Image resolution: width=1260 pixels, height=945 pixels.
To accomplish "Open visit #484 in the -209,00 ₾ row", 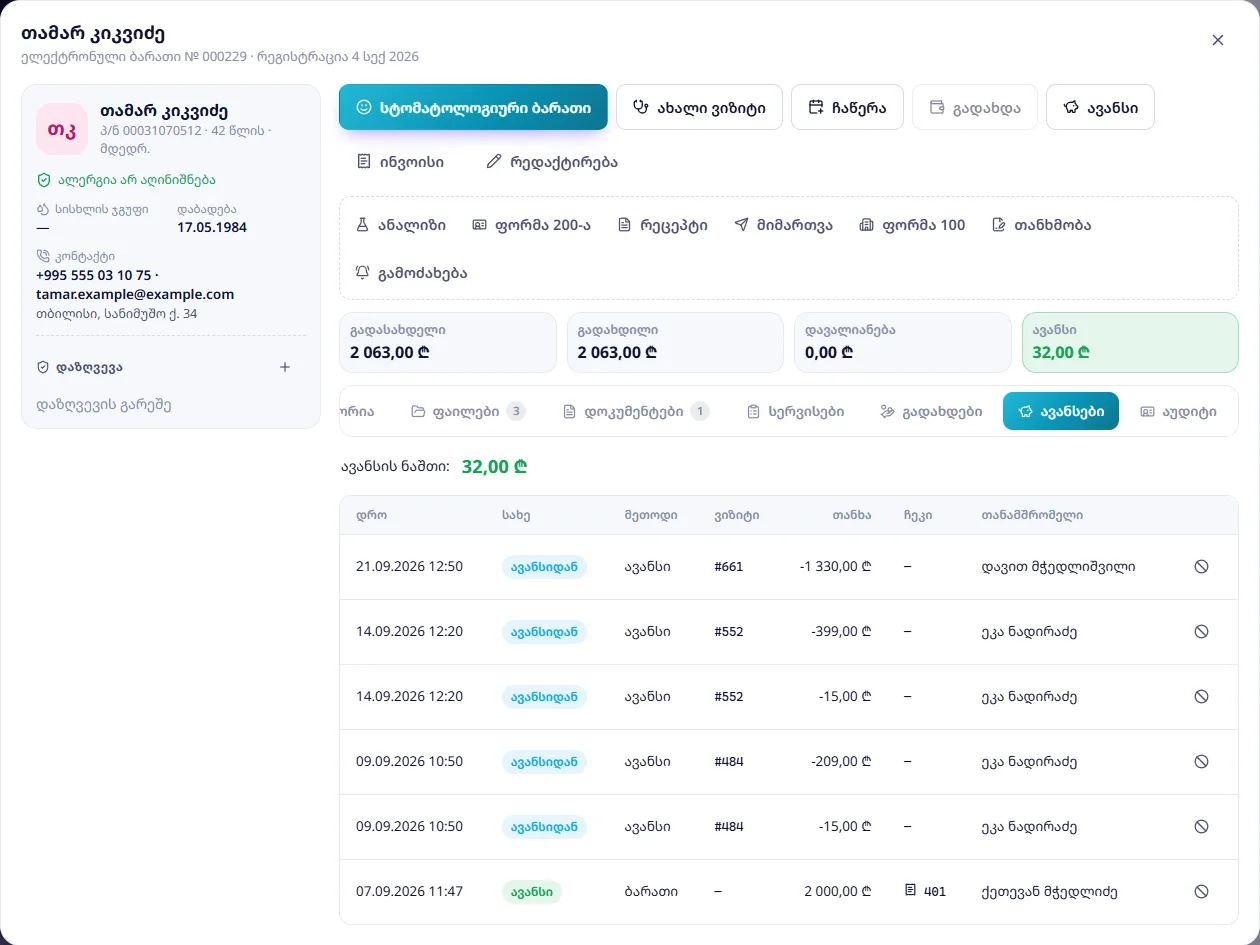I will 729,761.
